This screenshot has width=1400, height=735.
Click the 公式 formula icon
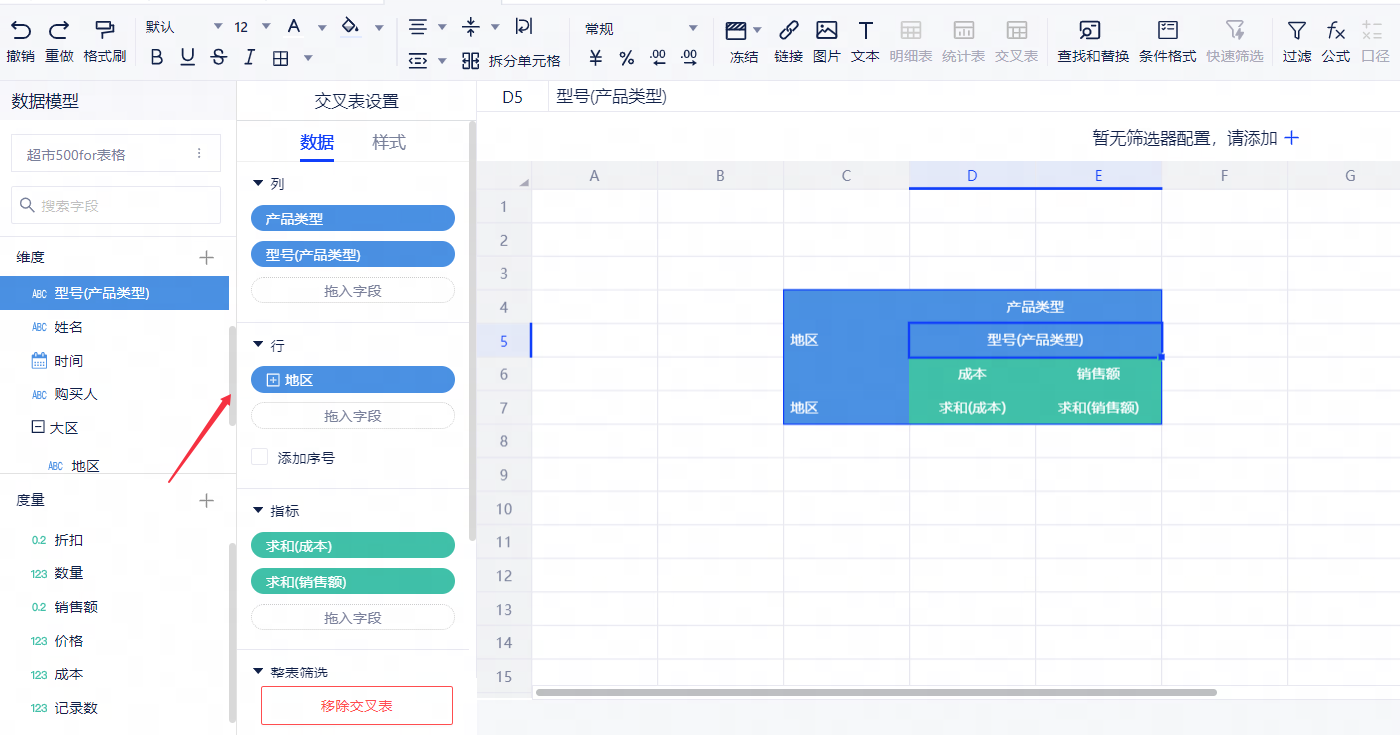[x=1335, y=30]
